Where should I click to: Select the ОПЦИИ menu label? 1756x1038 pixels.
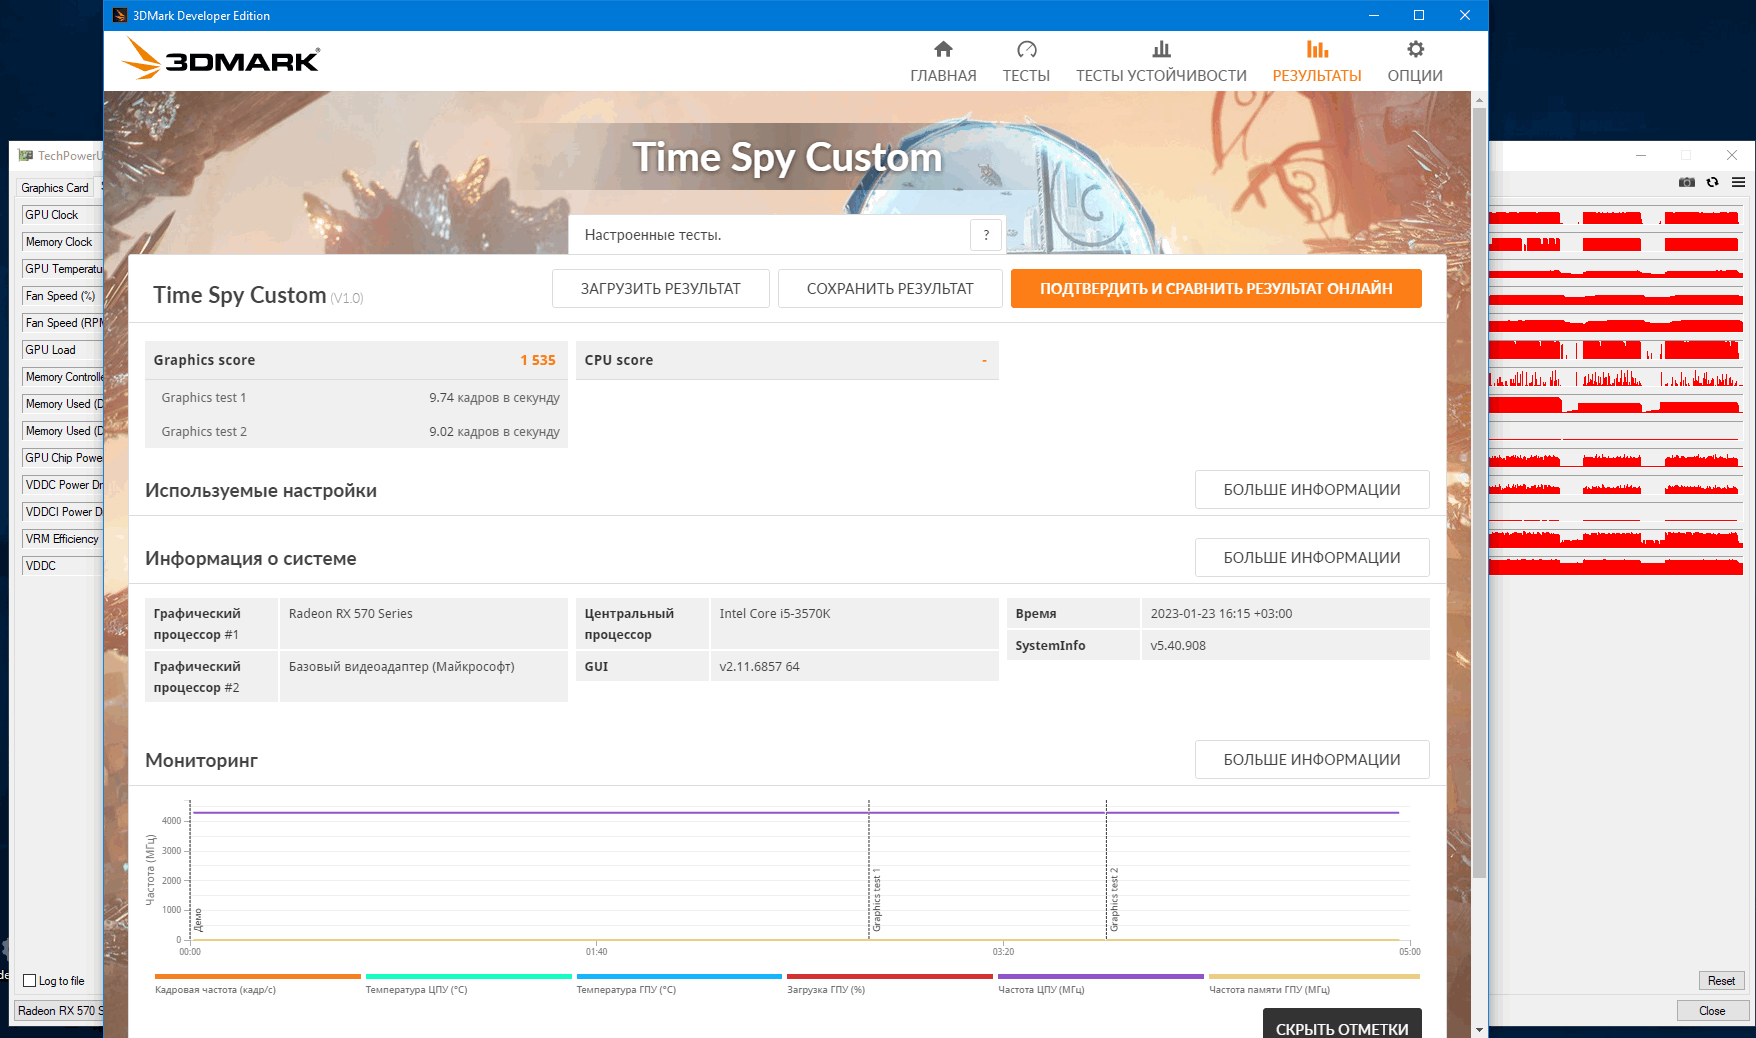point(1415,76)
